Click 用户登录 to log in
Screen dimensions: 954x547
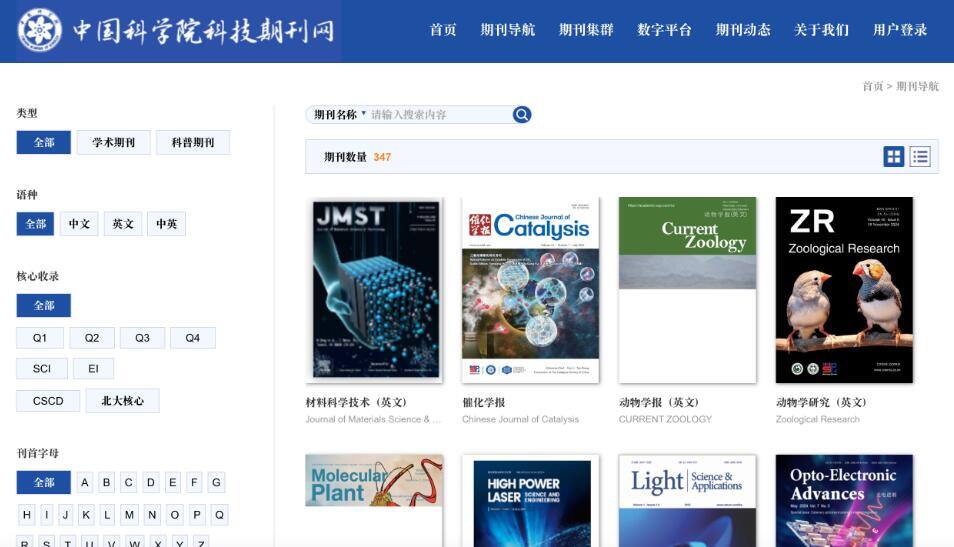coord(900,30)
